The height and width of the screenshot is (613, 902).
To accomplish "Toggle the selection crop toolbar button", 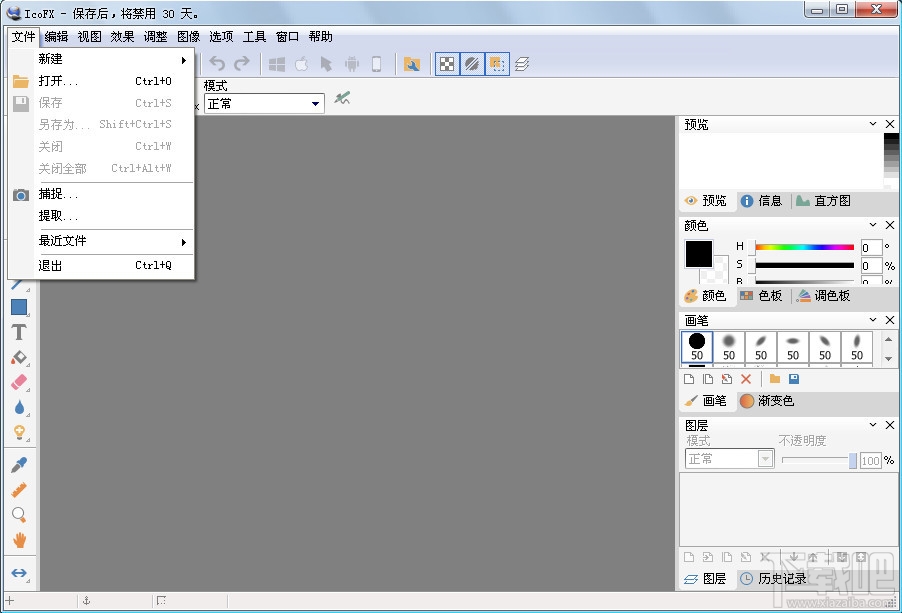I will pos(496,63).
